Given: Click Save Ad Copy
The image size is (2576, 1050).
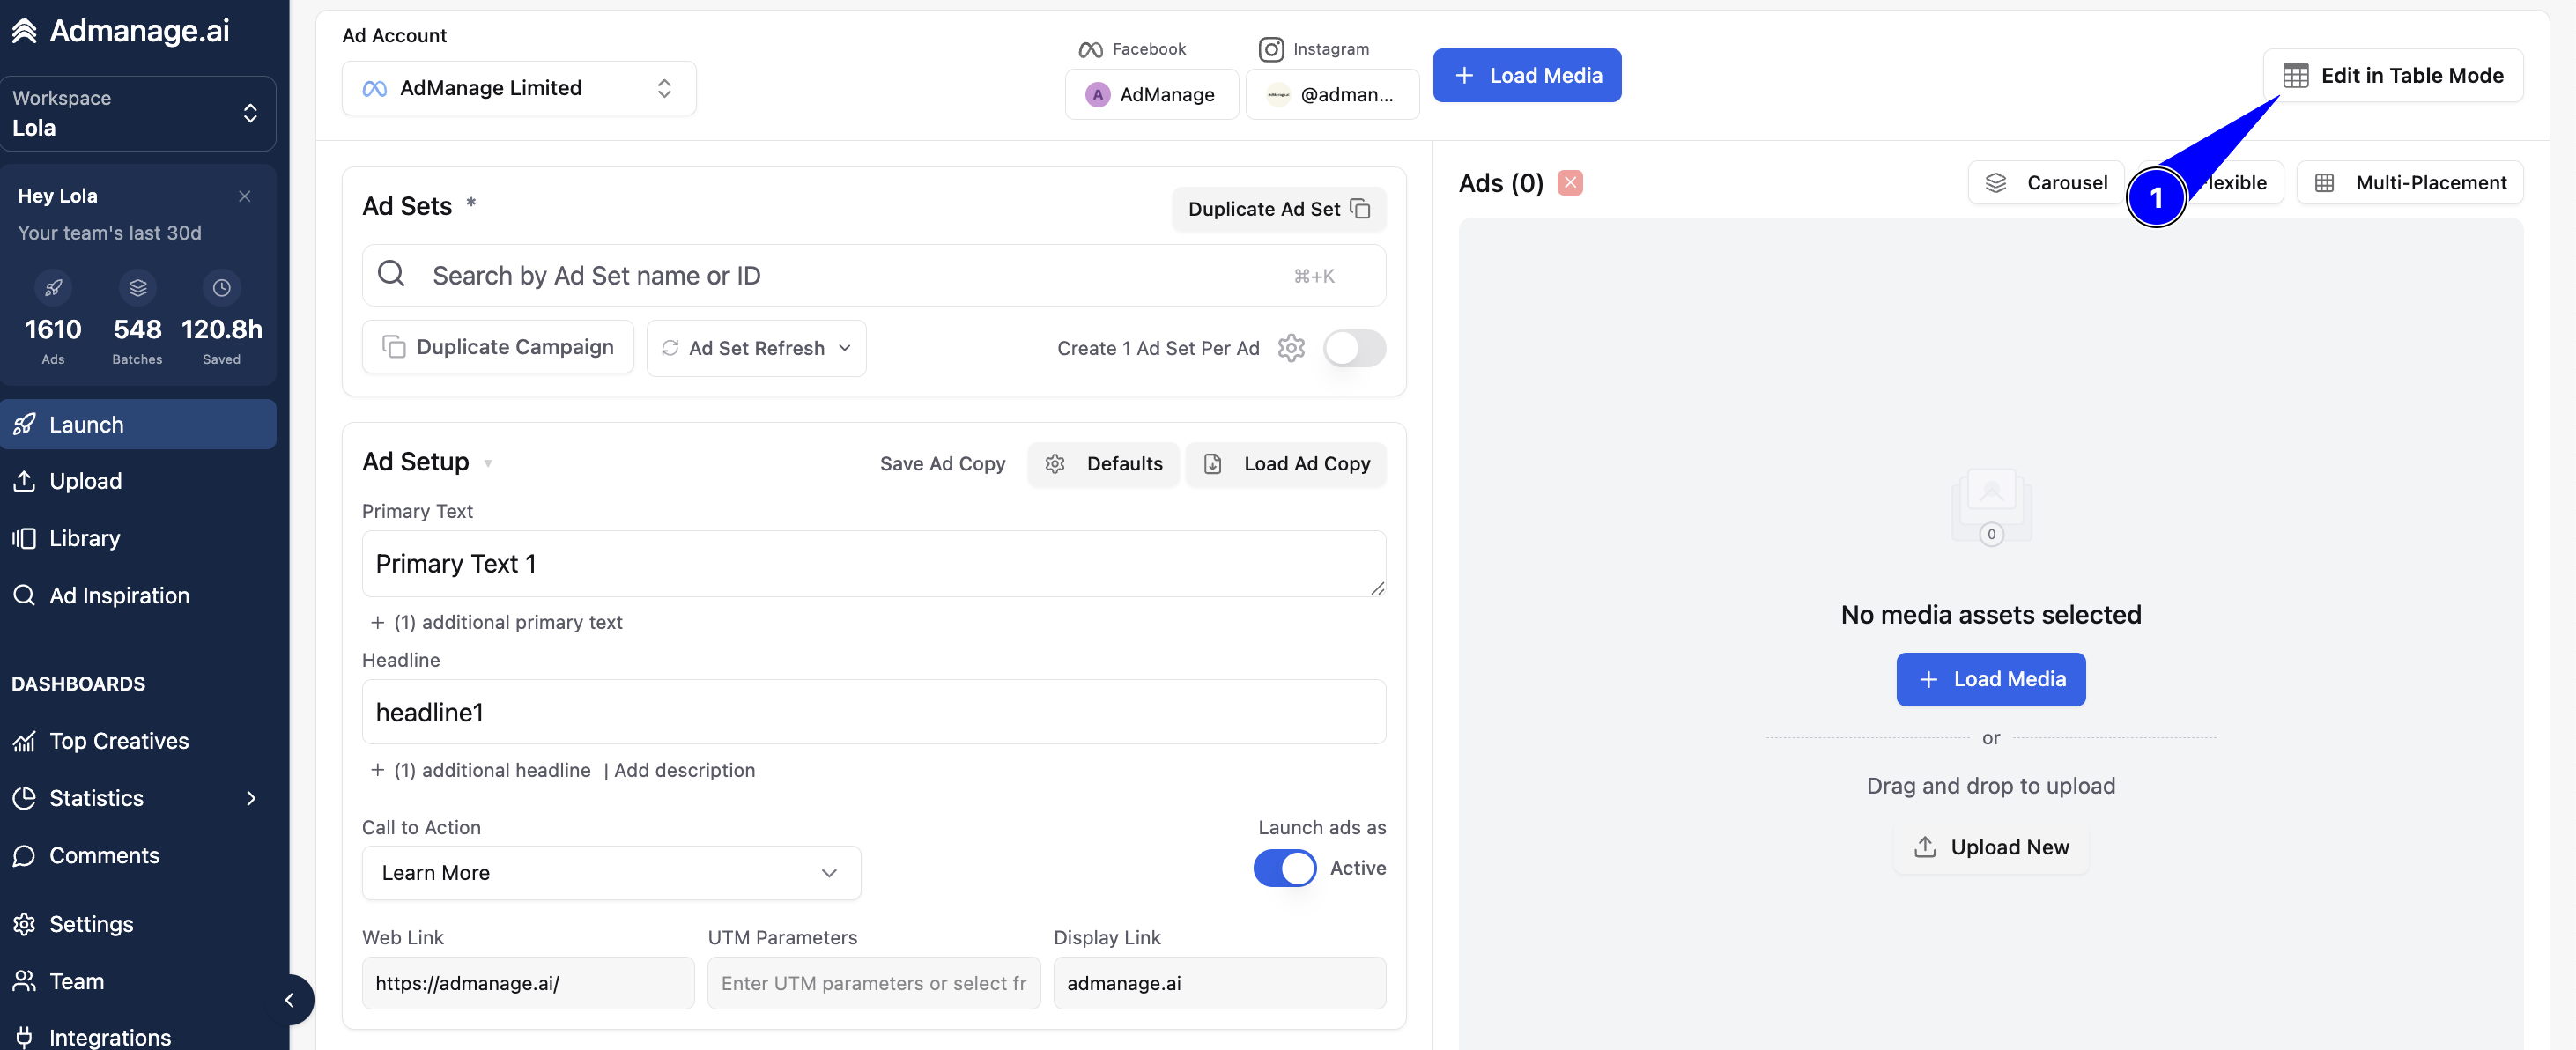Looking at the screenshot, I should [x=942, y=463].
